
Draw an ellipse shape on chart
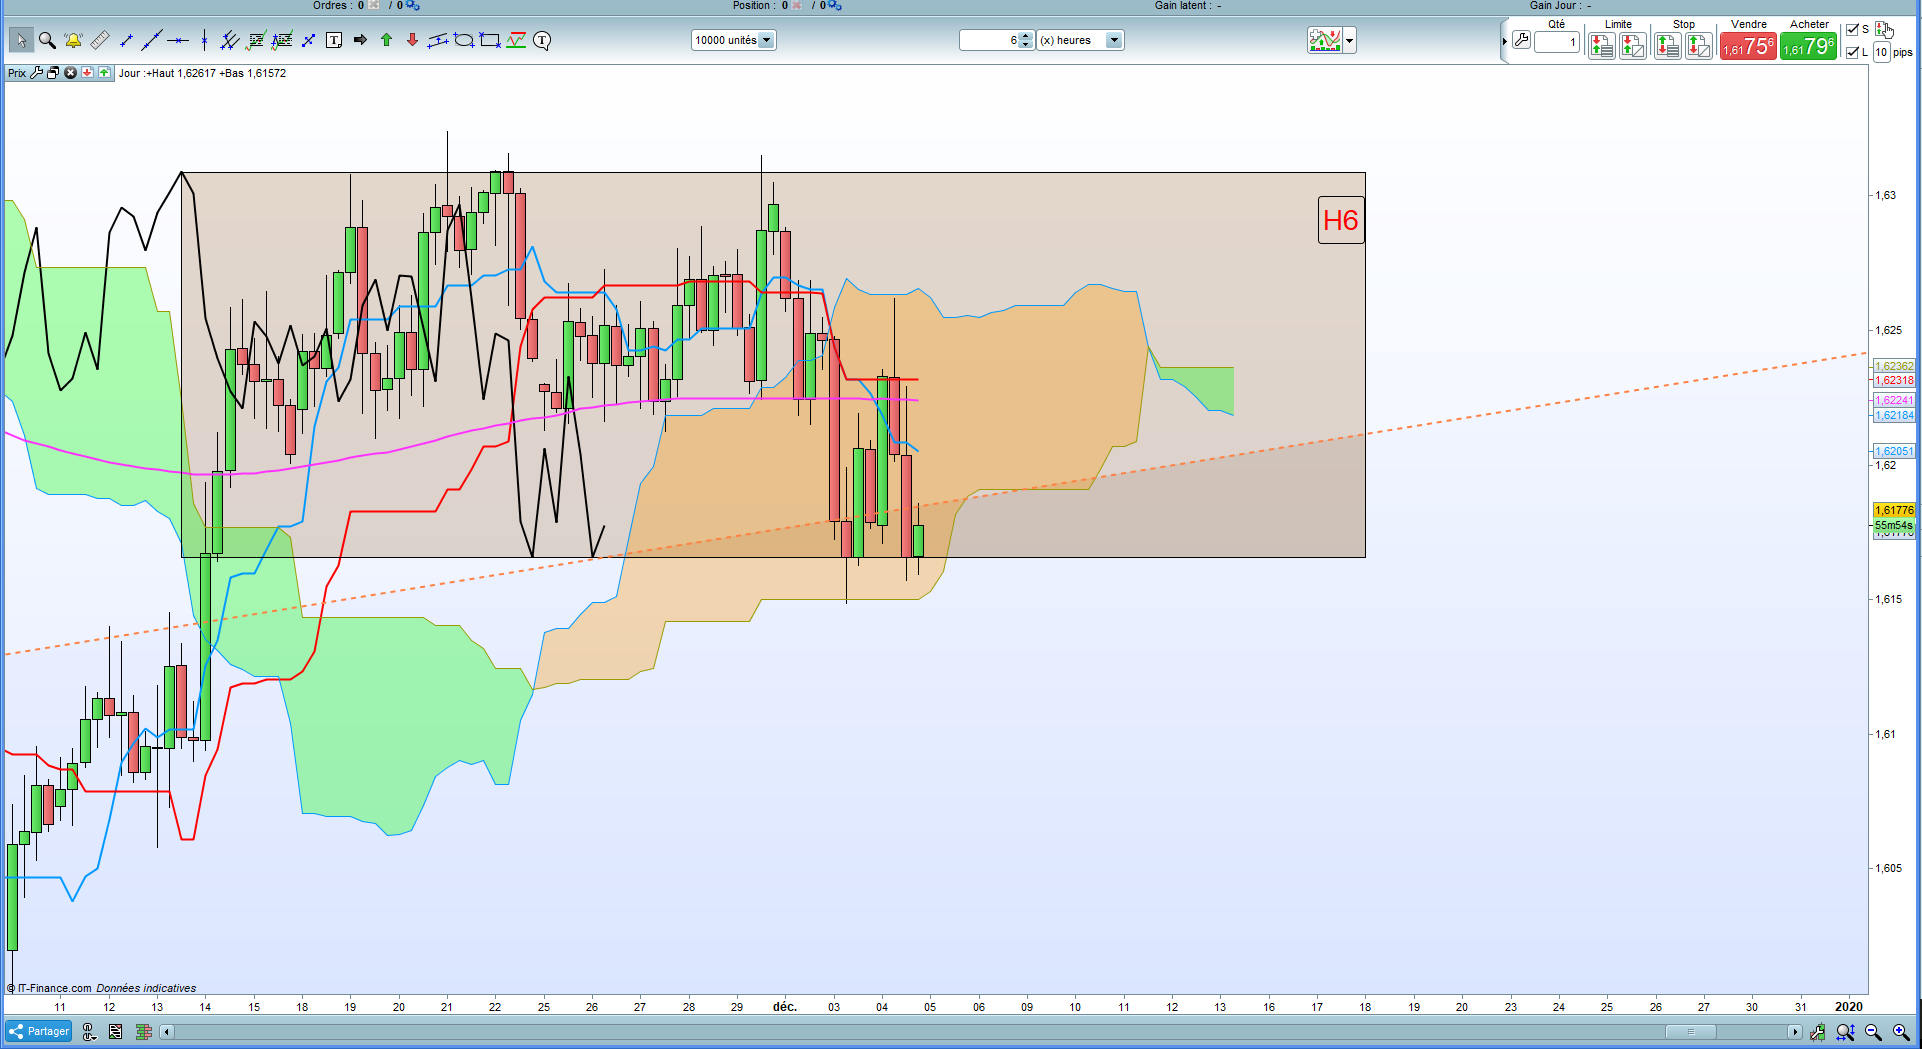tap(464, 40)
